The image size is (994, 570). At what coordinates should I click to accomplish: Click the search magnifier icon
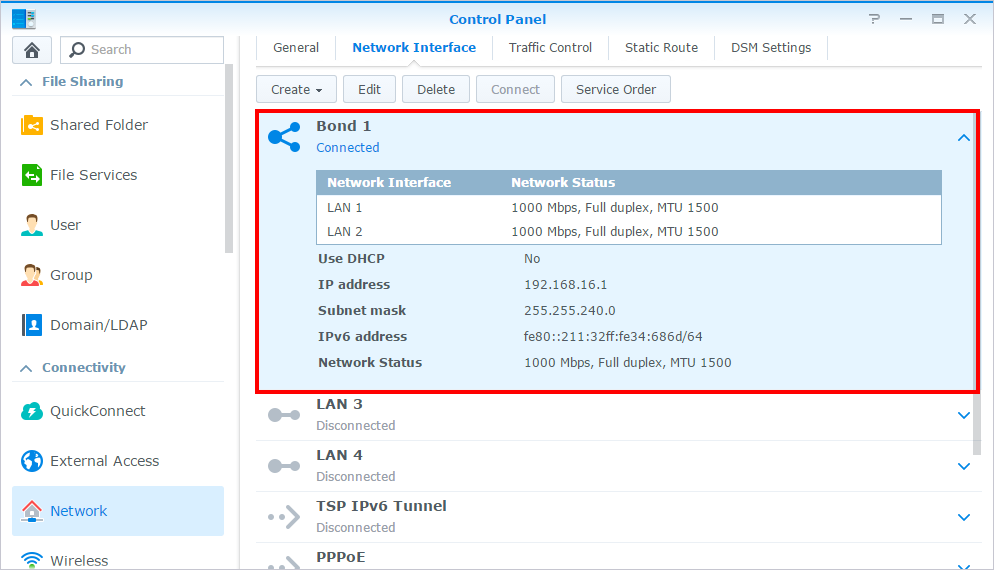77,49
